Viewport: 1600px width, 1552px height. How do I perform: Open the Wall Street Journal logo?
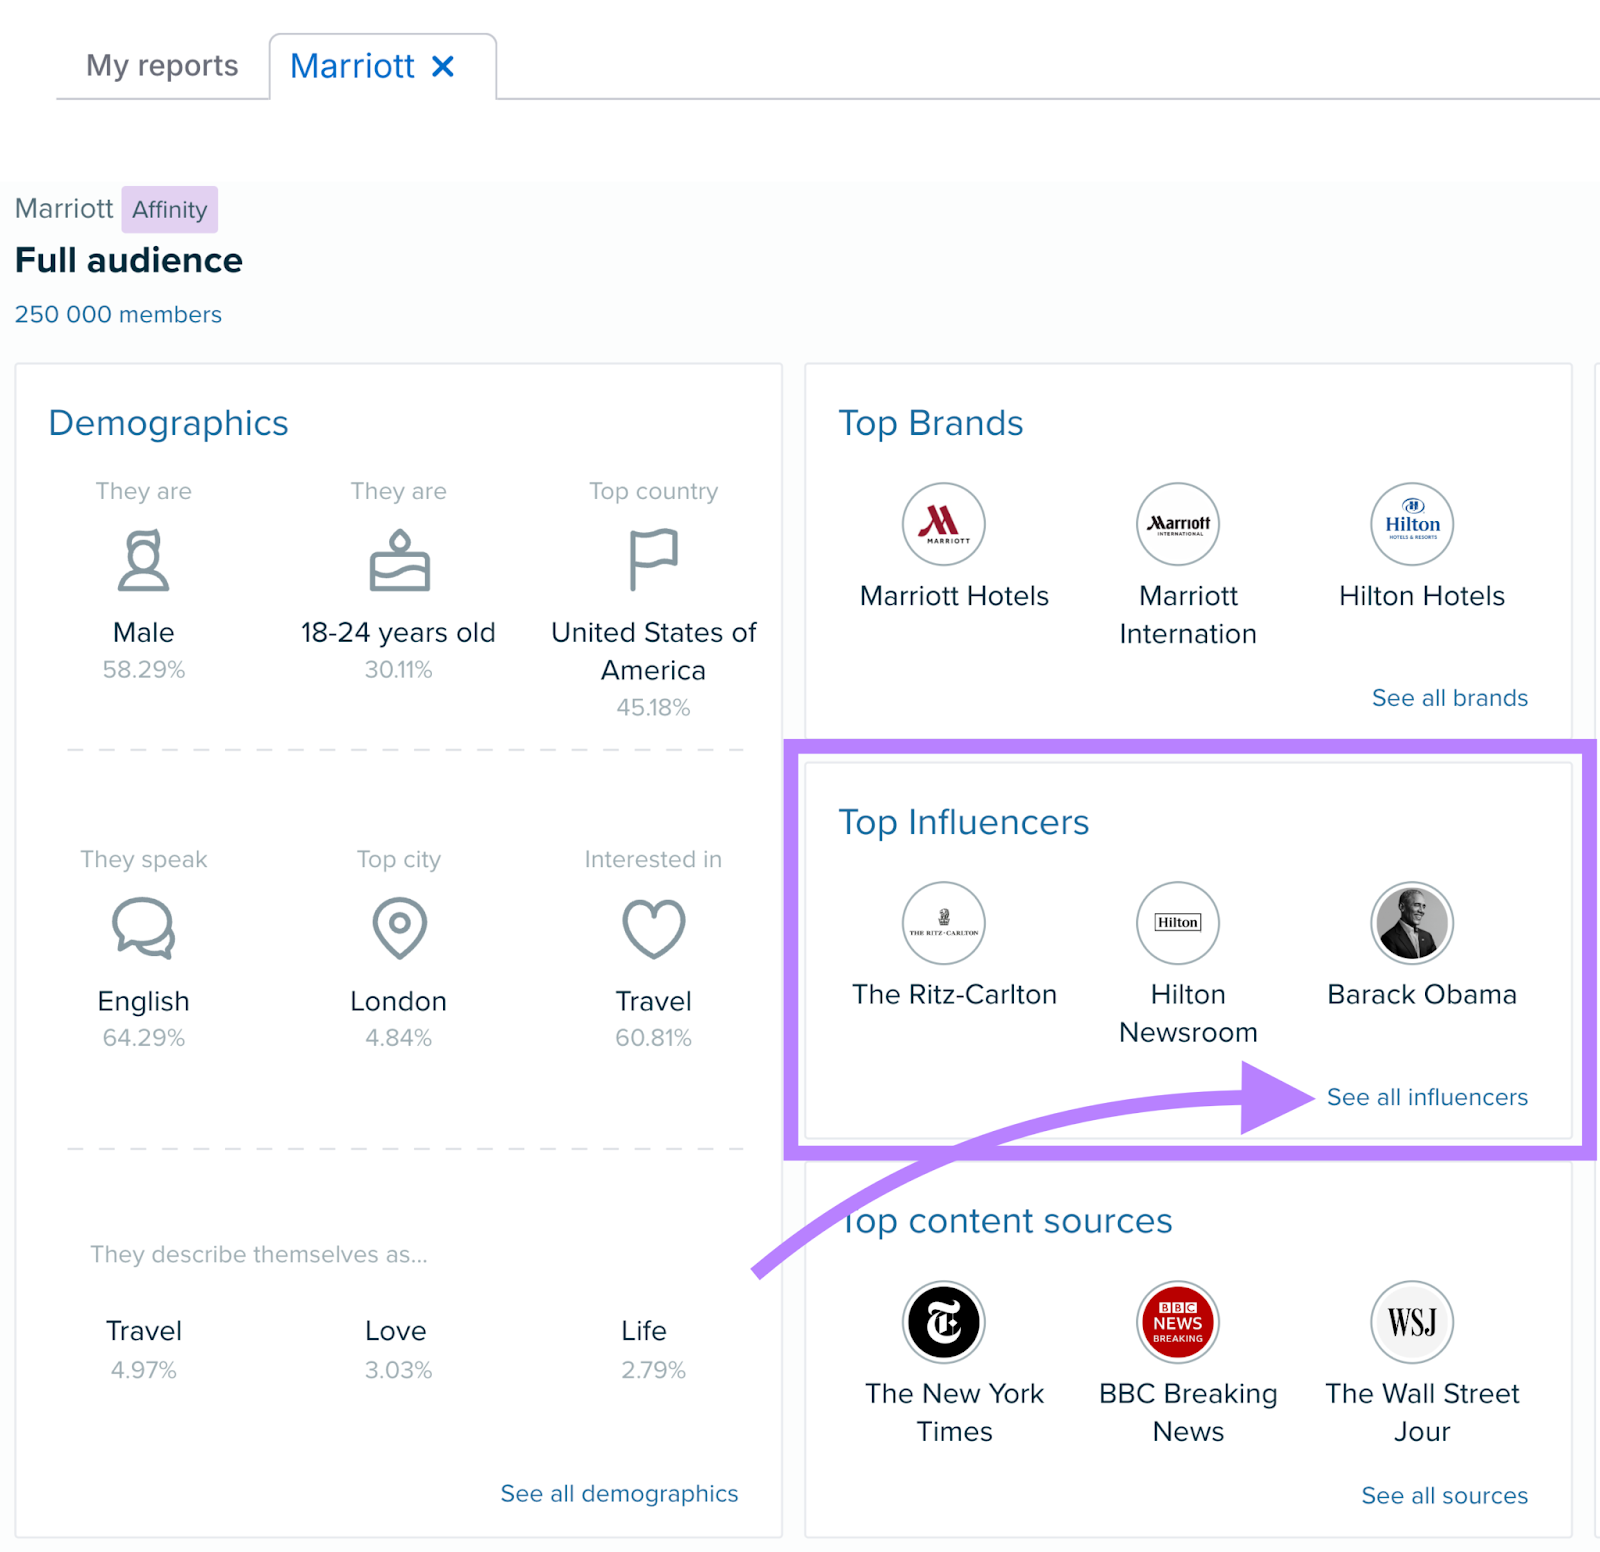point(1411,1322)
